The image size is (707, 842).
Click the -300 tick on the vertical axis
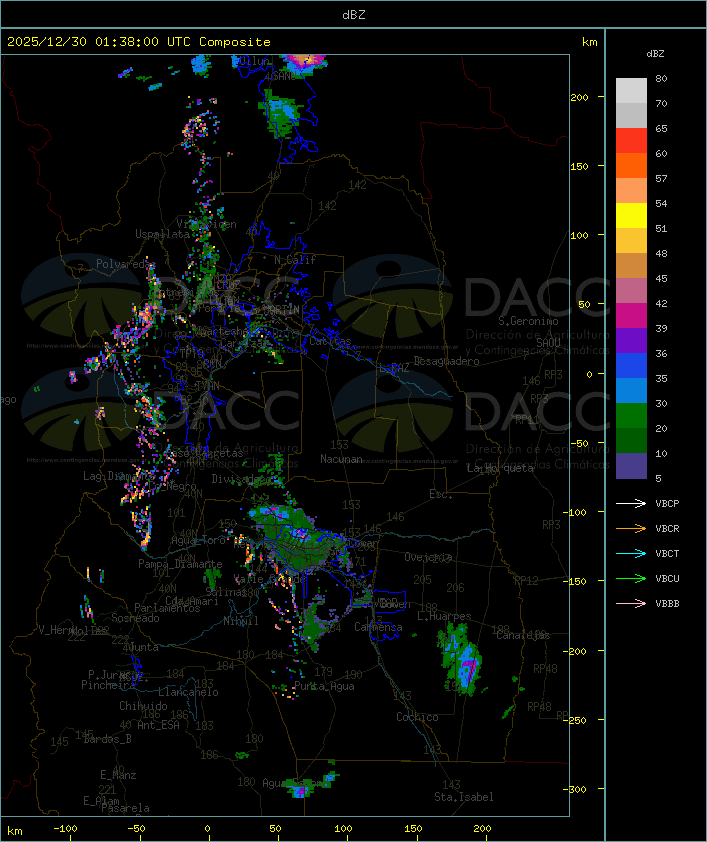(575, 789)
